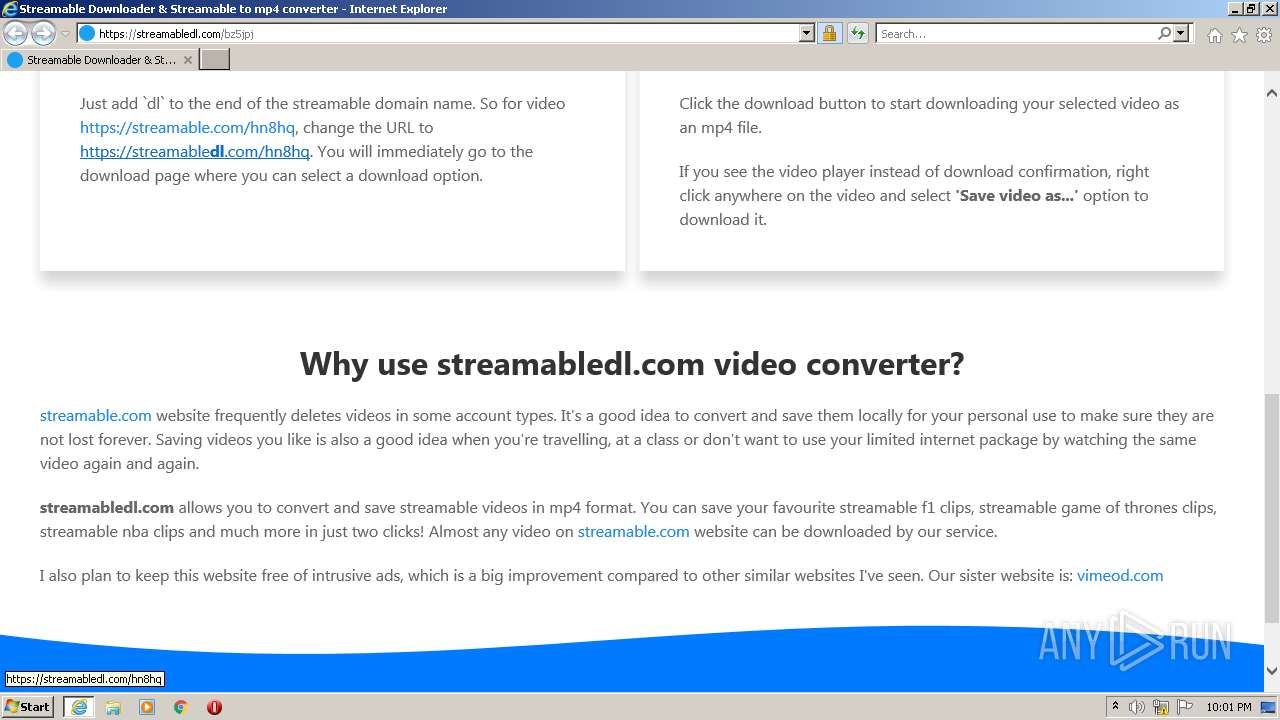The height and width of the screenshot is (720, 1280).
Task: Open the Favorites star icon
Action: [1239, 35]
